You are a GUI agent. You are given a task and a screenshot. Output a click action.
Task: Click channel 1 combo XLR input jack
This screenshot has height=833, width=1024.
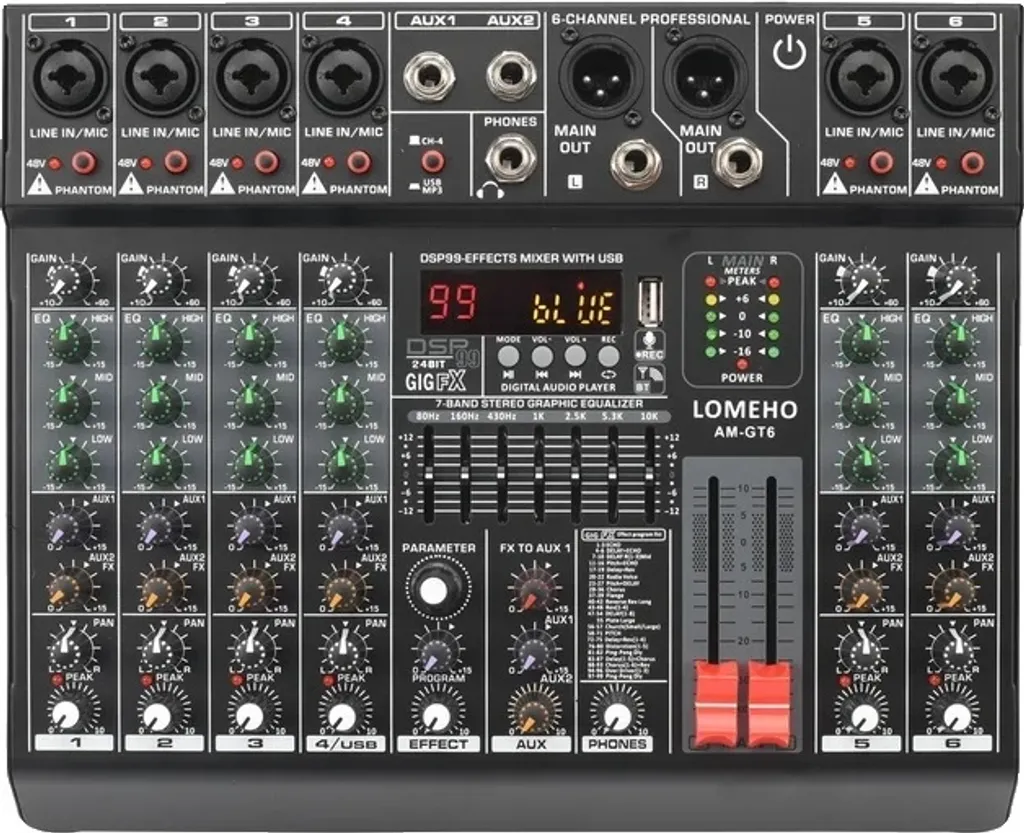(69, 77)
